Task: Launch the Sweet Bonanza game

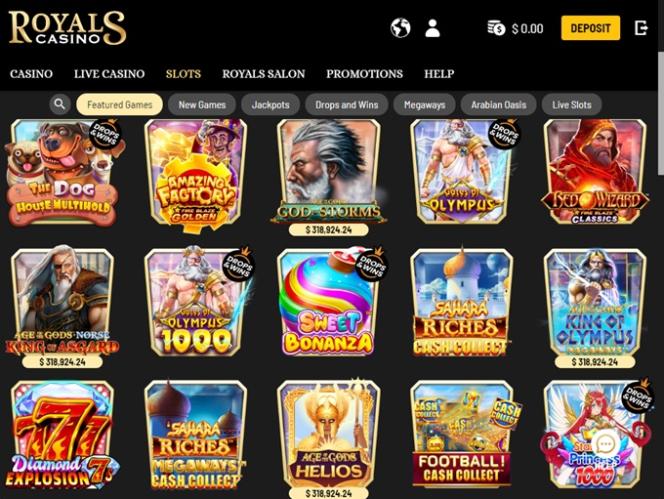Action: click(x=329, y=302)
